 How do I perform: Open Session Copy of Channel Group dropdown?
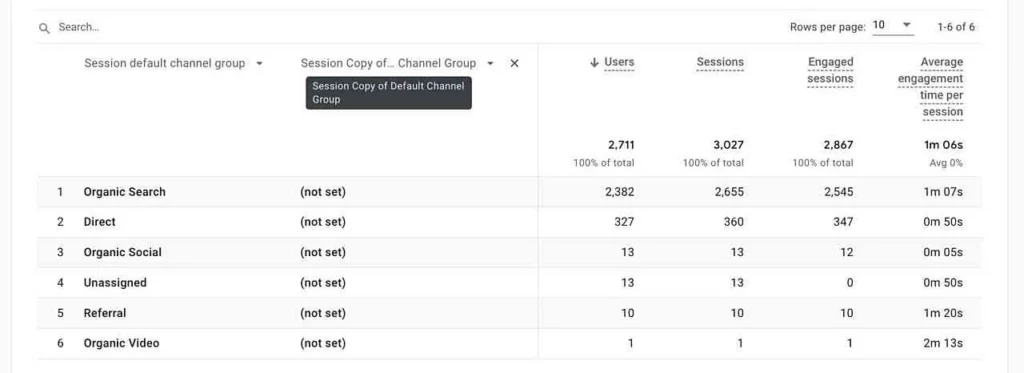pos(490,63)
